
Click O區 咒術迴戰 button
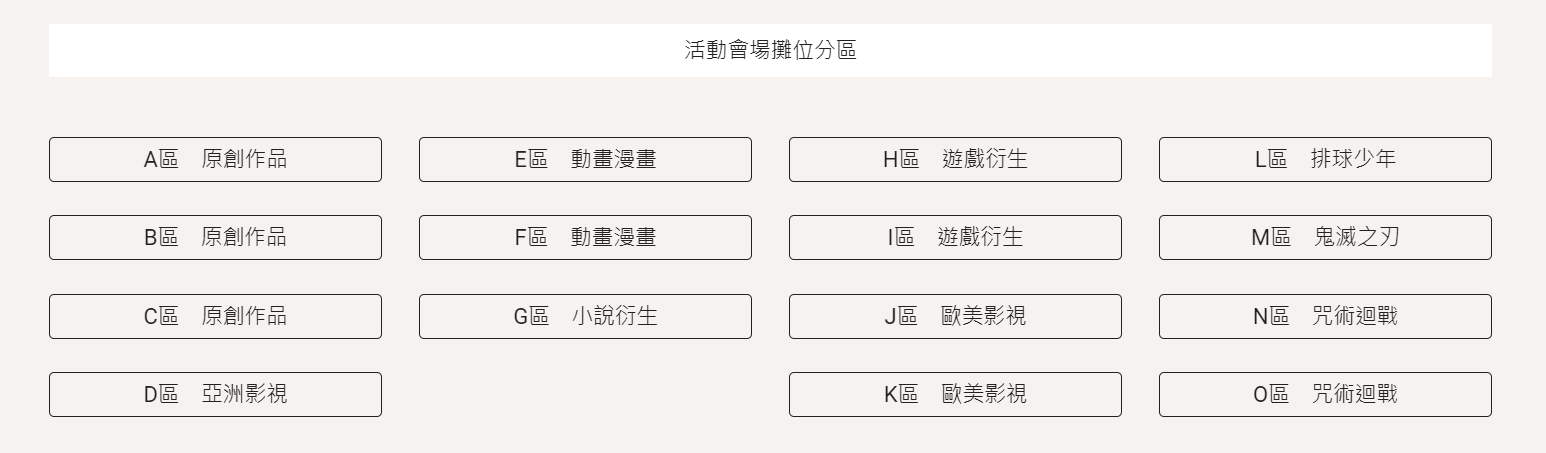pos(1325,394)
